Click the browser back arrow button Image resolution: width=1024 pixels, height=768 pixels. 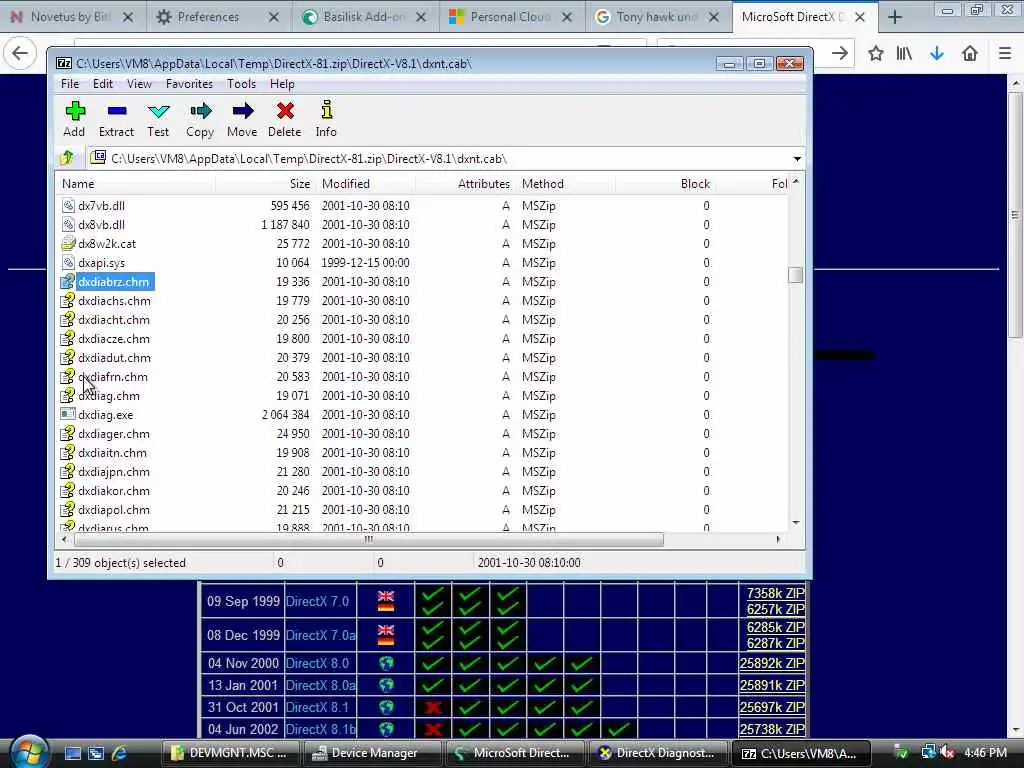point(20,54)
